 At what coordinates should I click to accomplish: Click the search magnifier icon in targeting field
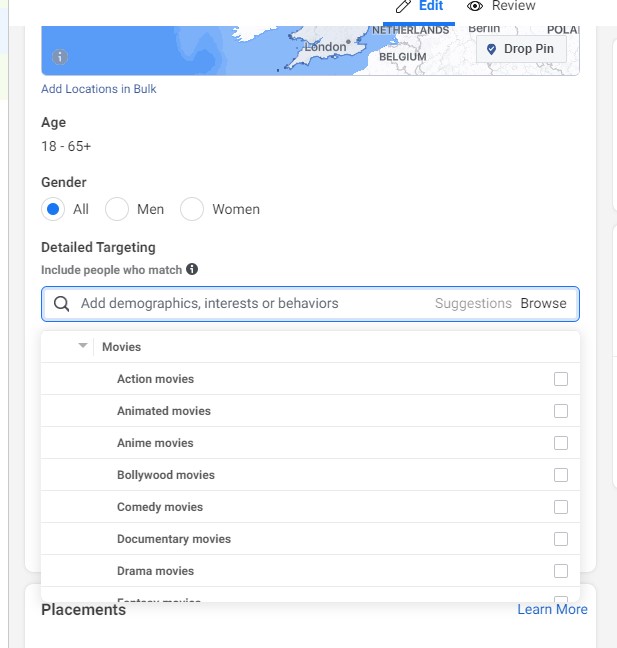click(62, 304)
